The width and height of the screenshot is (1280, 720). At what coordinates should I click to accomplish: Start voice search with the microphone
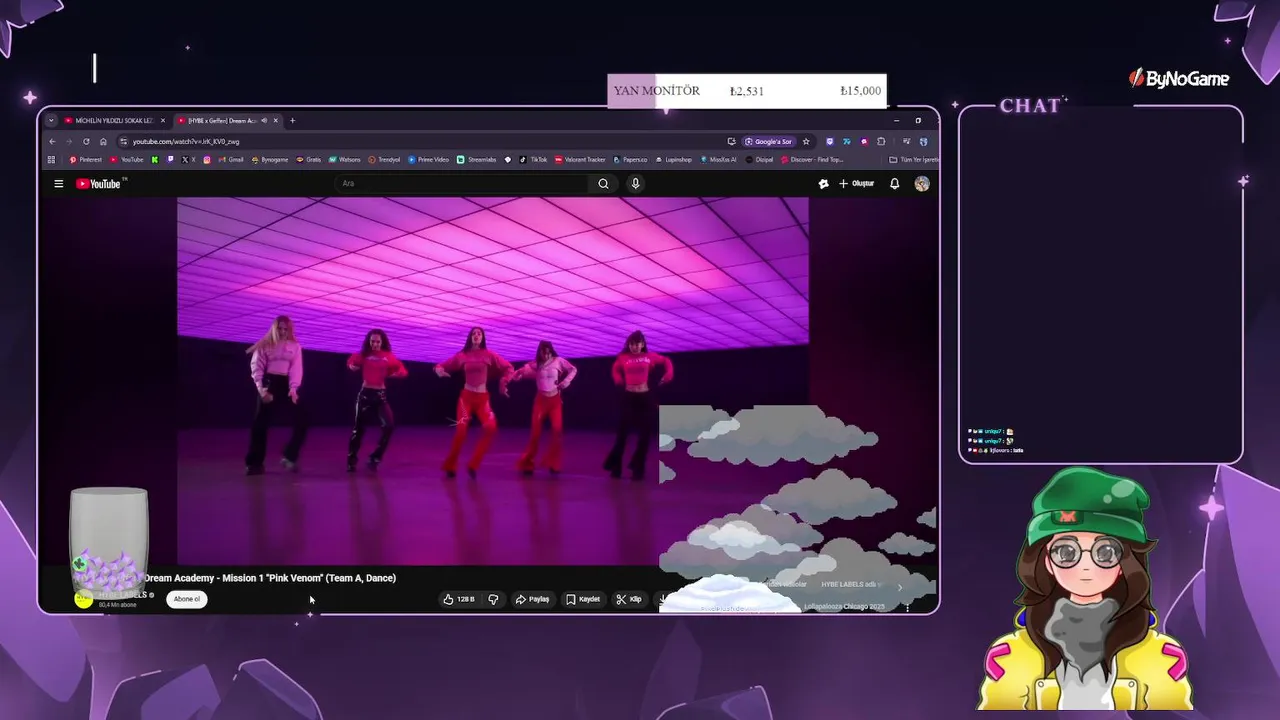(x=635, y=184)
